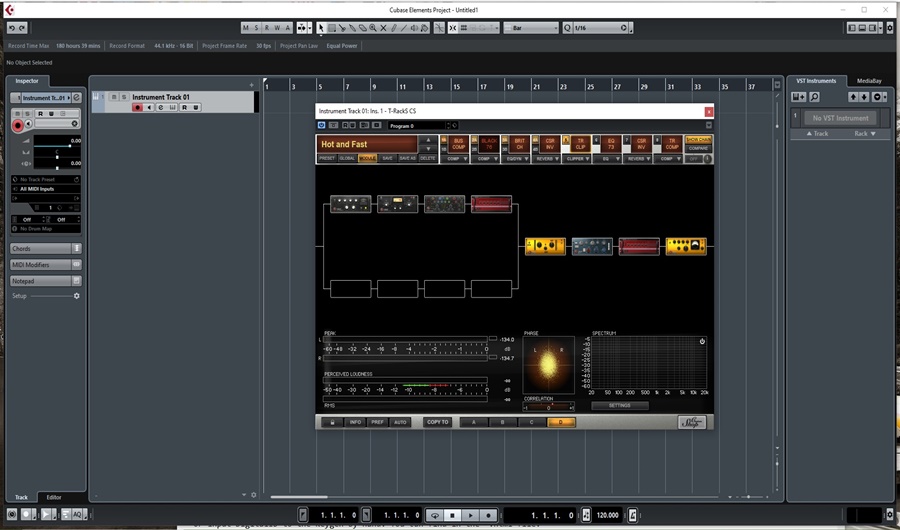Screen dimensions: 900x530
Task: Select the Range Selection tool
Action: [x=332, y=28]
